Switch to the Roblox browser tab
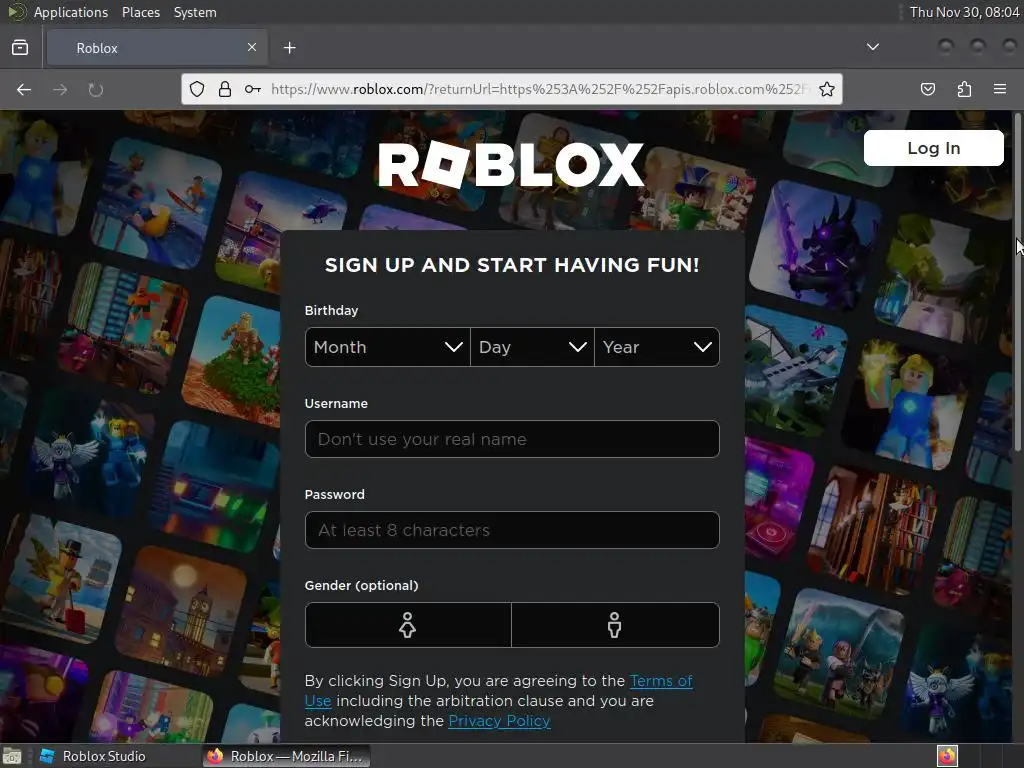The height and width of the screenshot is (768, 1024). (x=157, y=48)
